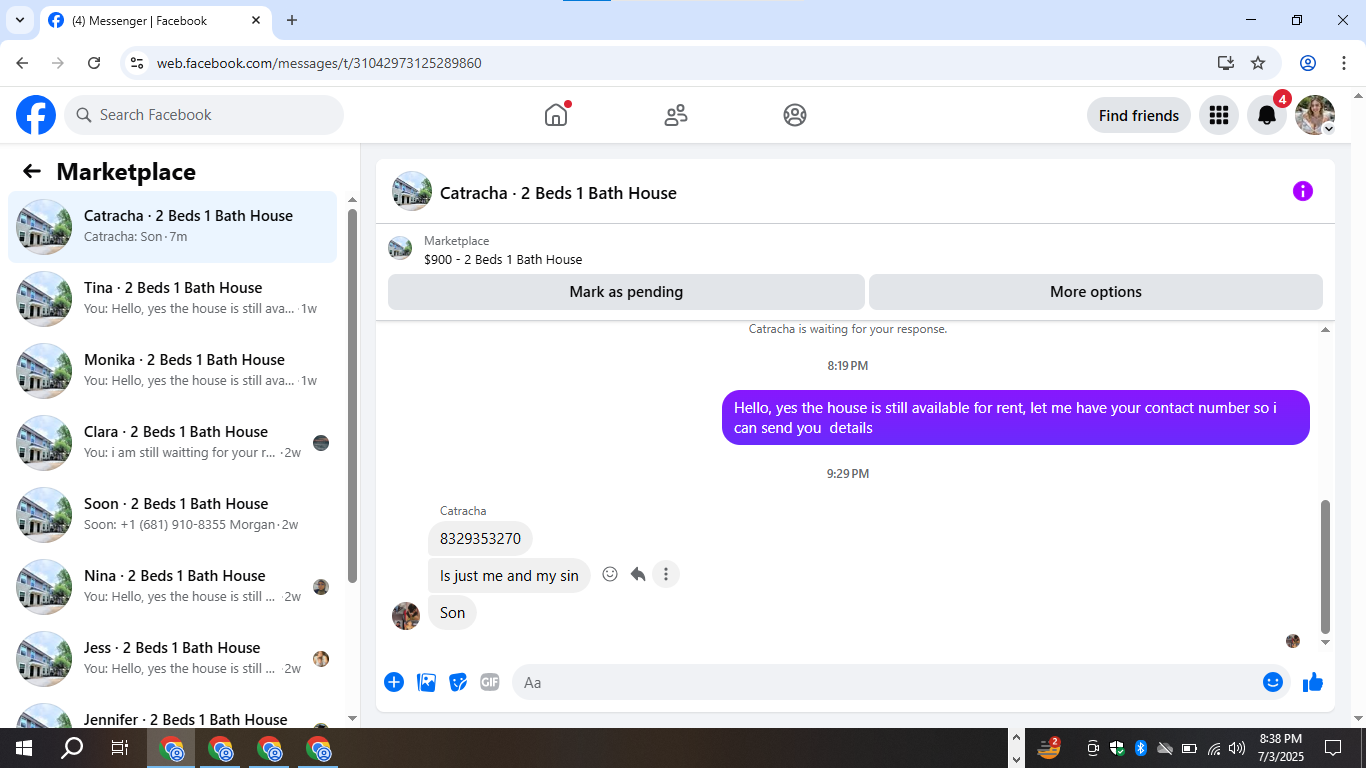
Task: Bookmark this page with star icon
Action: click(x=1258, y=63)
